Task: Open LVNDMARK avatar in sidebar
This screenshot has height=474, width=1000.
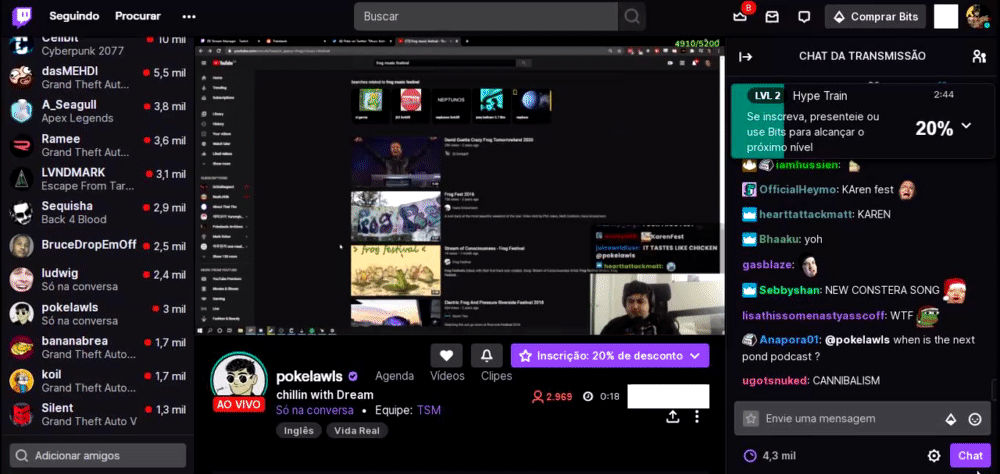Action: 21,179
